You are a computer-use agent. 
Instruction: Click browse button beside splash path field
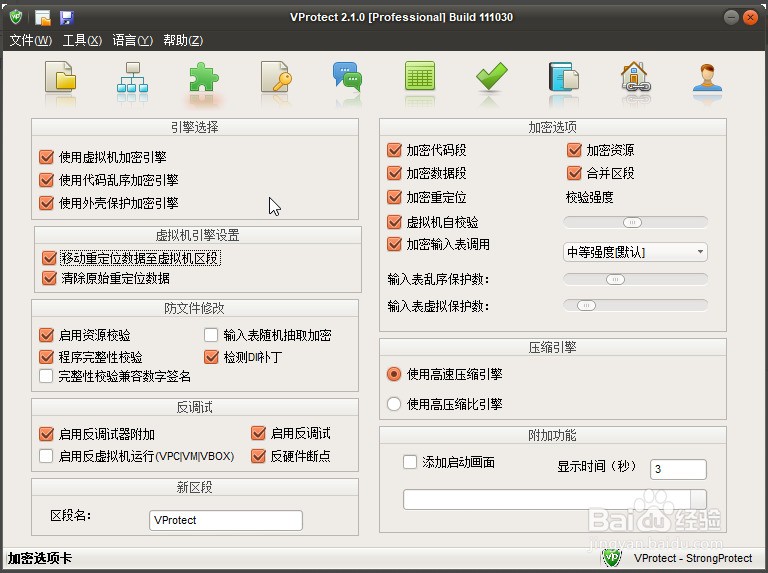coord(698,500)
